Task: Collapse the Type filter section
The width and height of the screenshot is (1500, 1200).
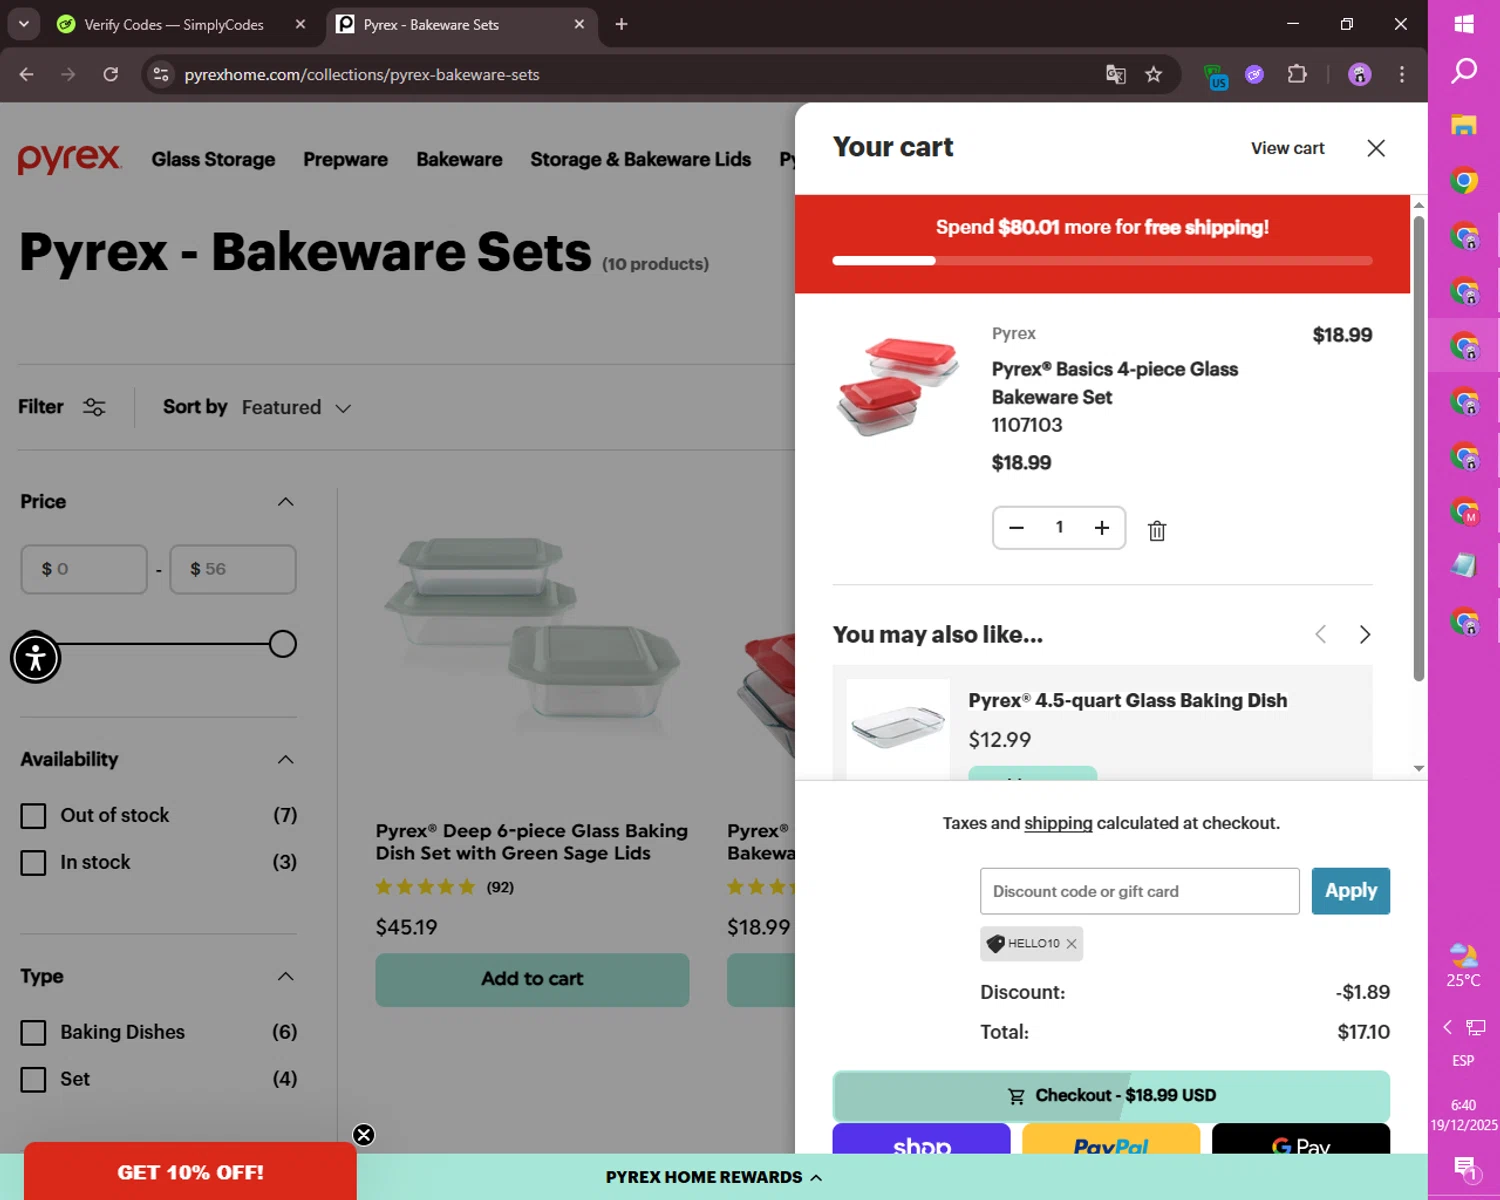Action: click(x=285, y=977)
